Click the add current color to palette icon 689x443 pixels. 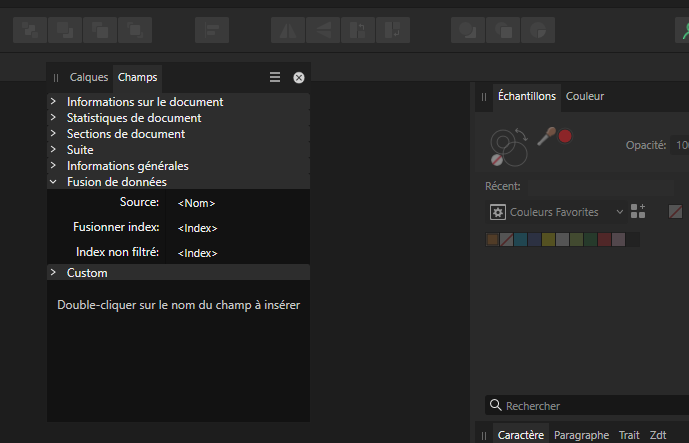pyautogui.click(x=638, y=211)
